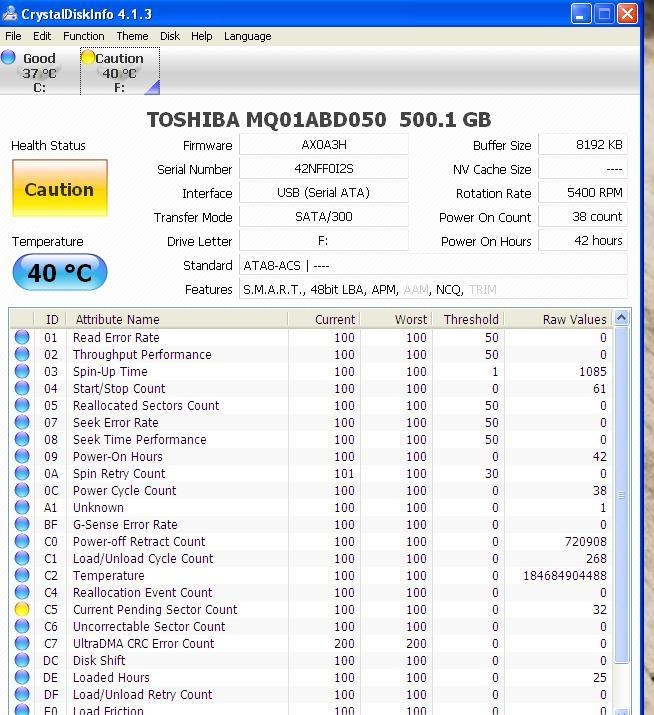Screen dimensions: 654x715
Task: Click the CrystalDiskInfo title bar app icon
Action: pyautogui.click(x=10, y=14)
